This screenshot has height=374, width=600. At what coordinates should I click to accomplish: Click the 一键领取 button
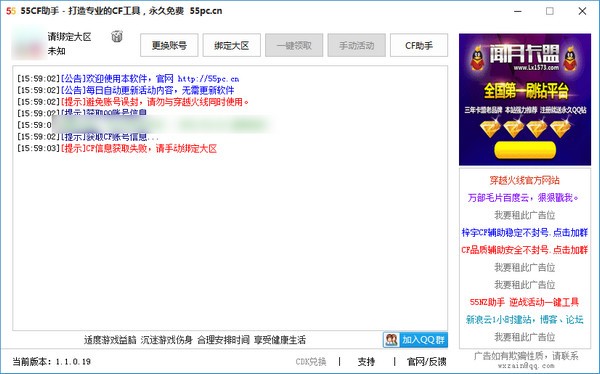click(x=294, y=45)
